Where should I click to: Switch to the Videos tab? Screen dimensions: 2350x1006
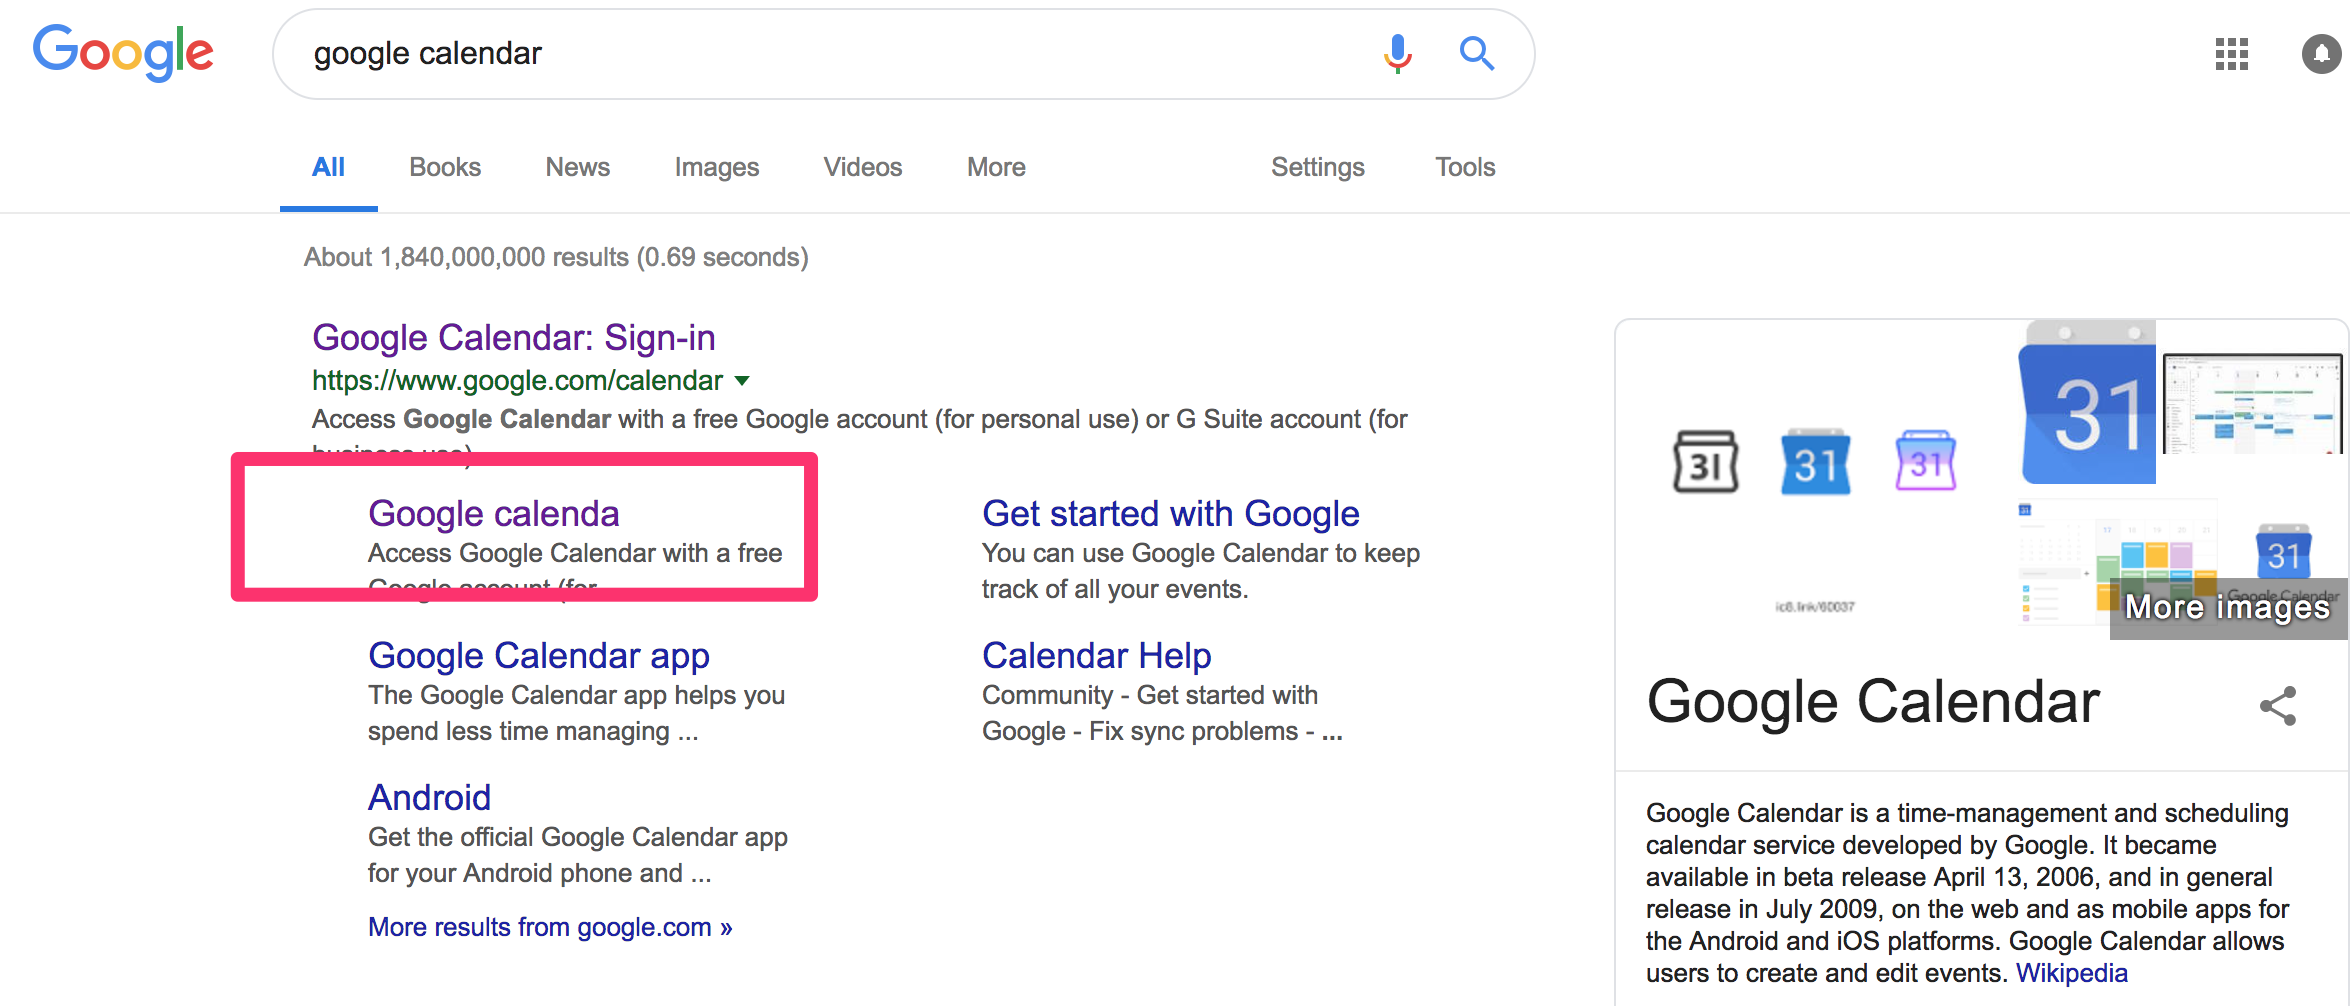(x=862, y=167)
